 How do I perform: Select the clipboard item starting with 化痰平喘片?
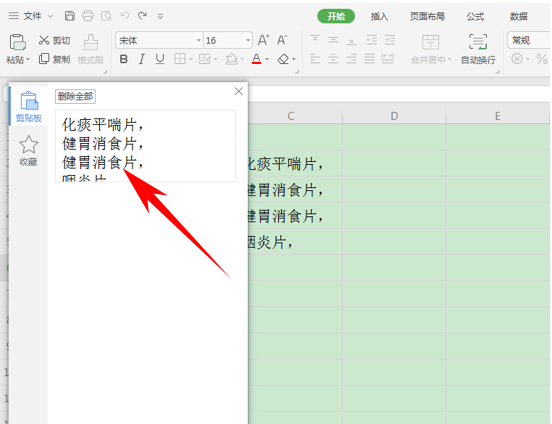[x=145, y=146]
